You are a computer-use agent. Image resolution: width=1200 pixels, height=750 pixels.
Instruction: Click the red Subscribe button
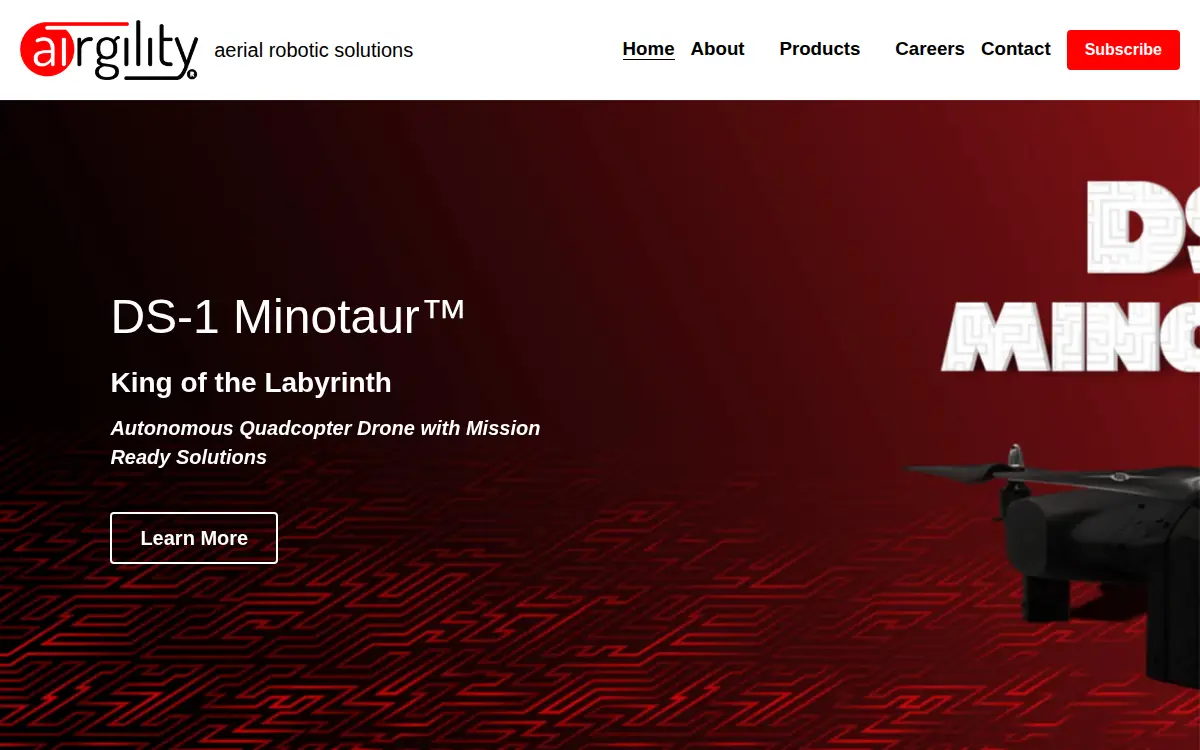tap(1123, 50)
